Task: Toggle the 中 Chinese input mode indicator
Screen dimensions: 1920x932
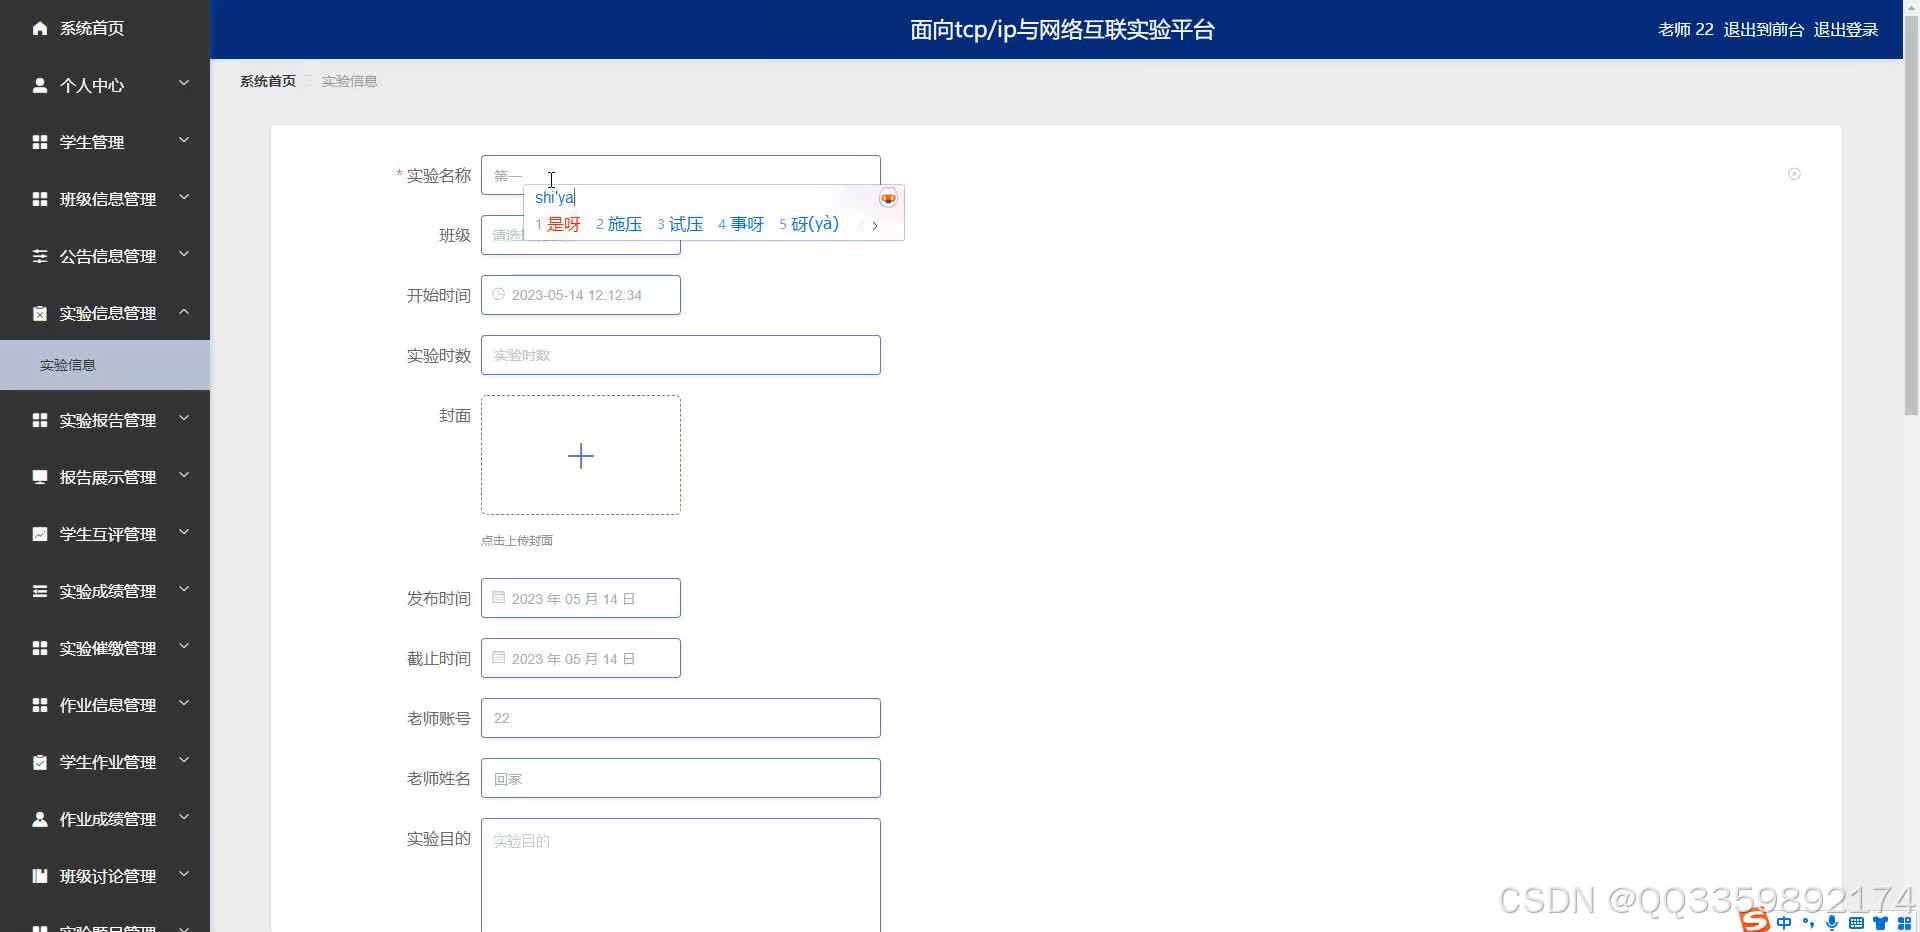Action: (x=1784, y=923)
